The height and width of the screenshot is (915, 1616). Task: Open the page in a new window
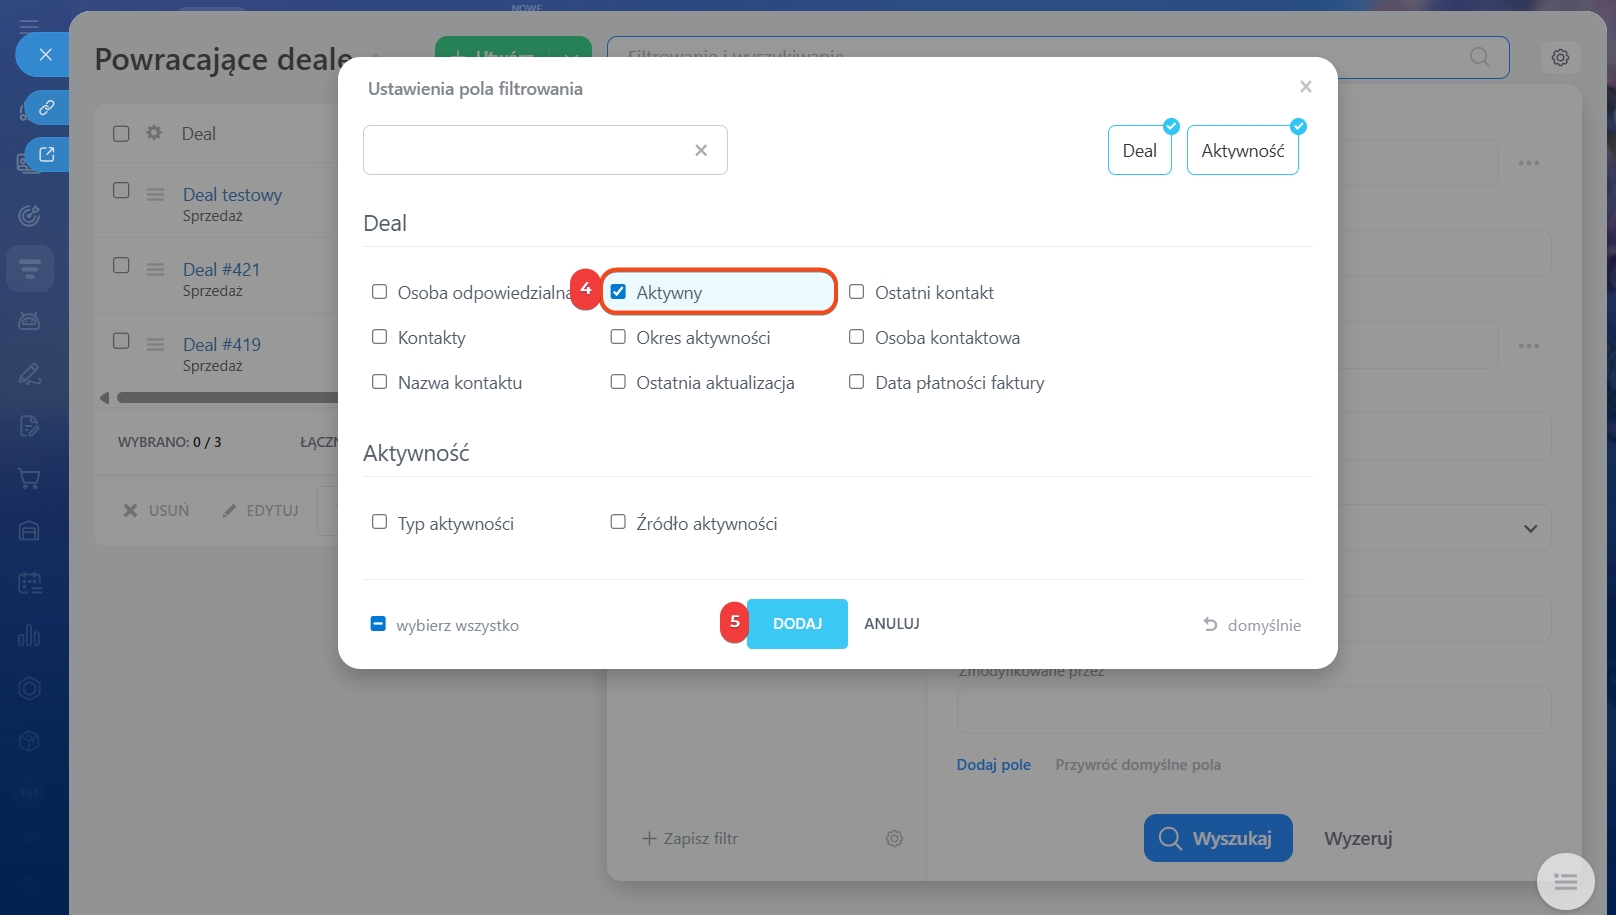[47, 155]
